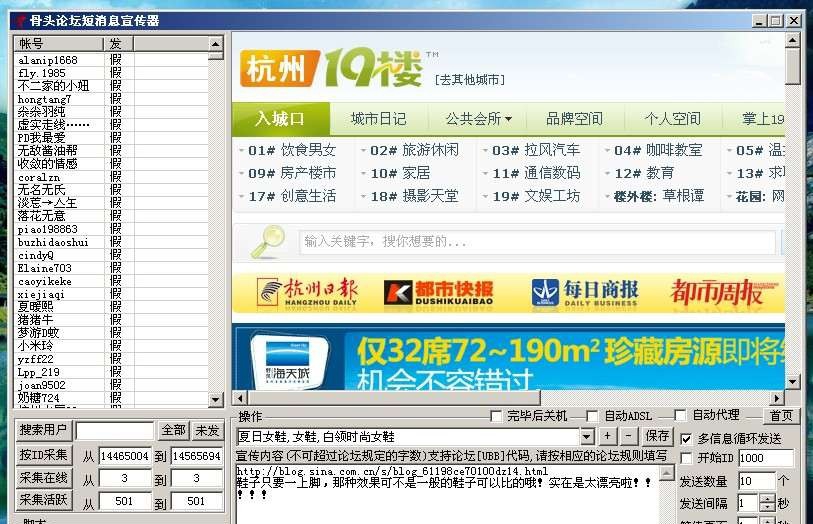Click the 保存 button
This screenshot has height=524, width=813.
(x=657, y=436)
